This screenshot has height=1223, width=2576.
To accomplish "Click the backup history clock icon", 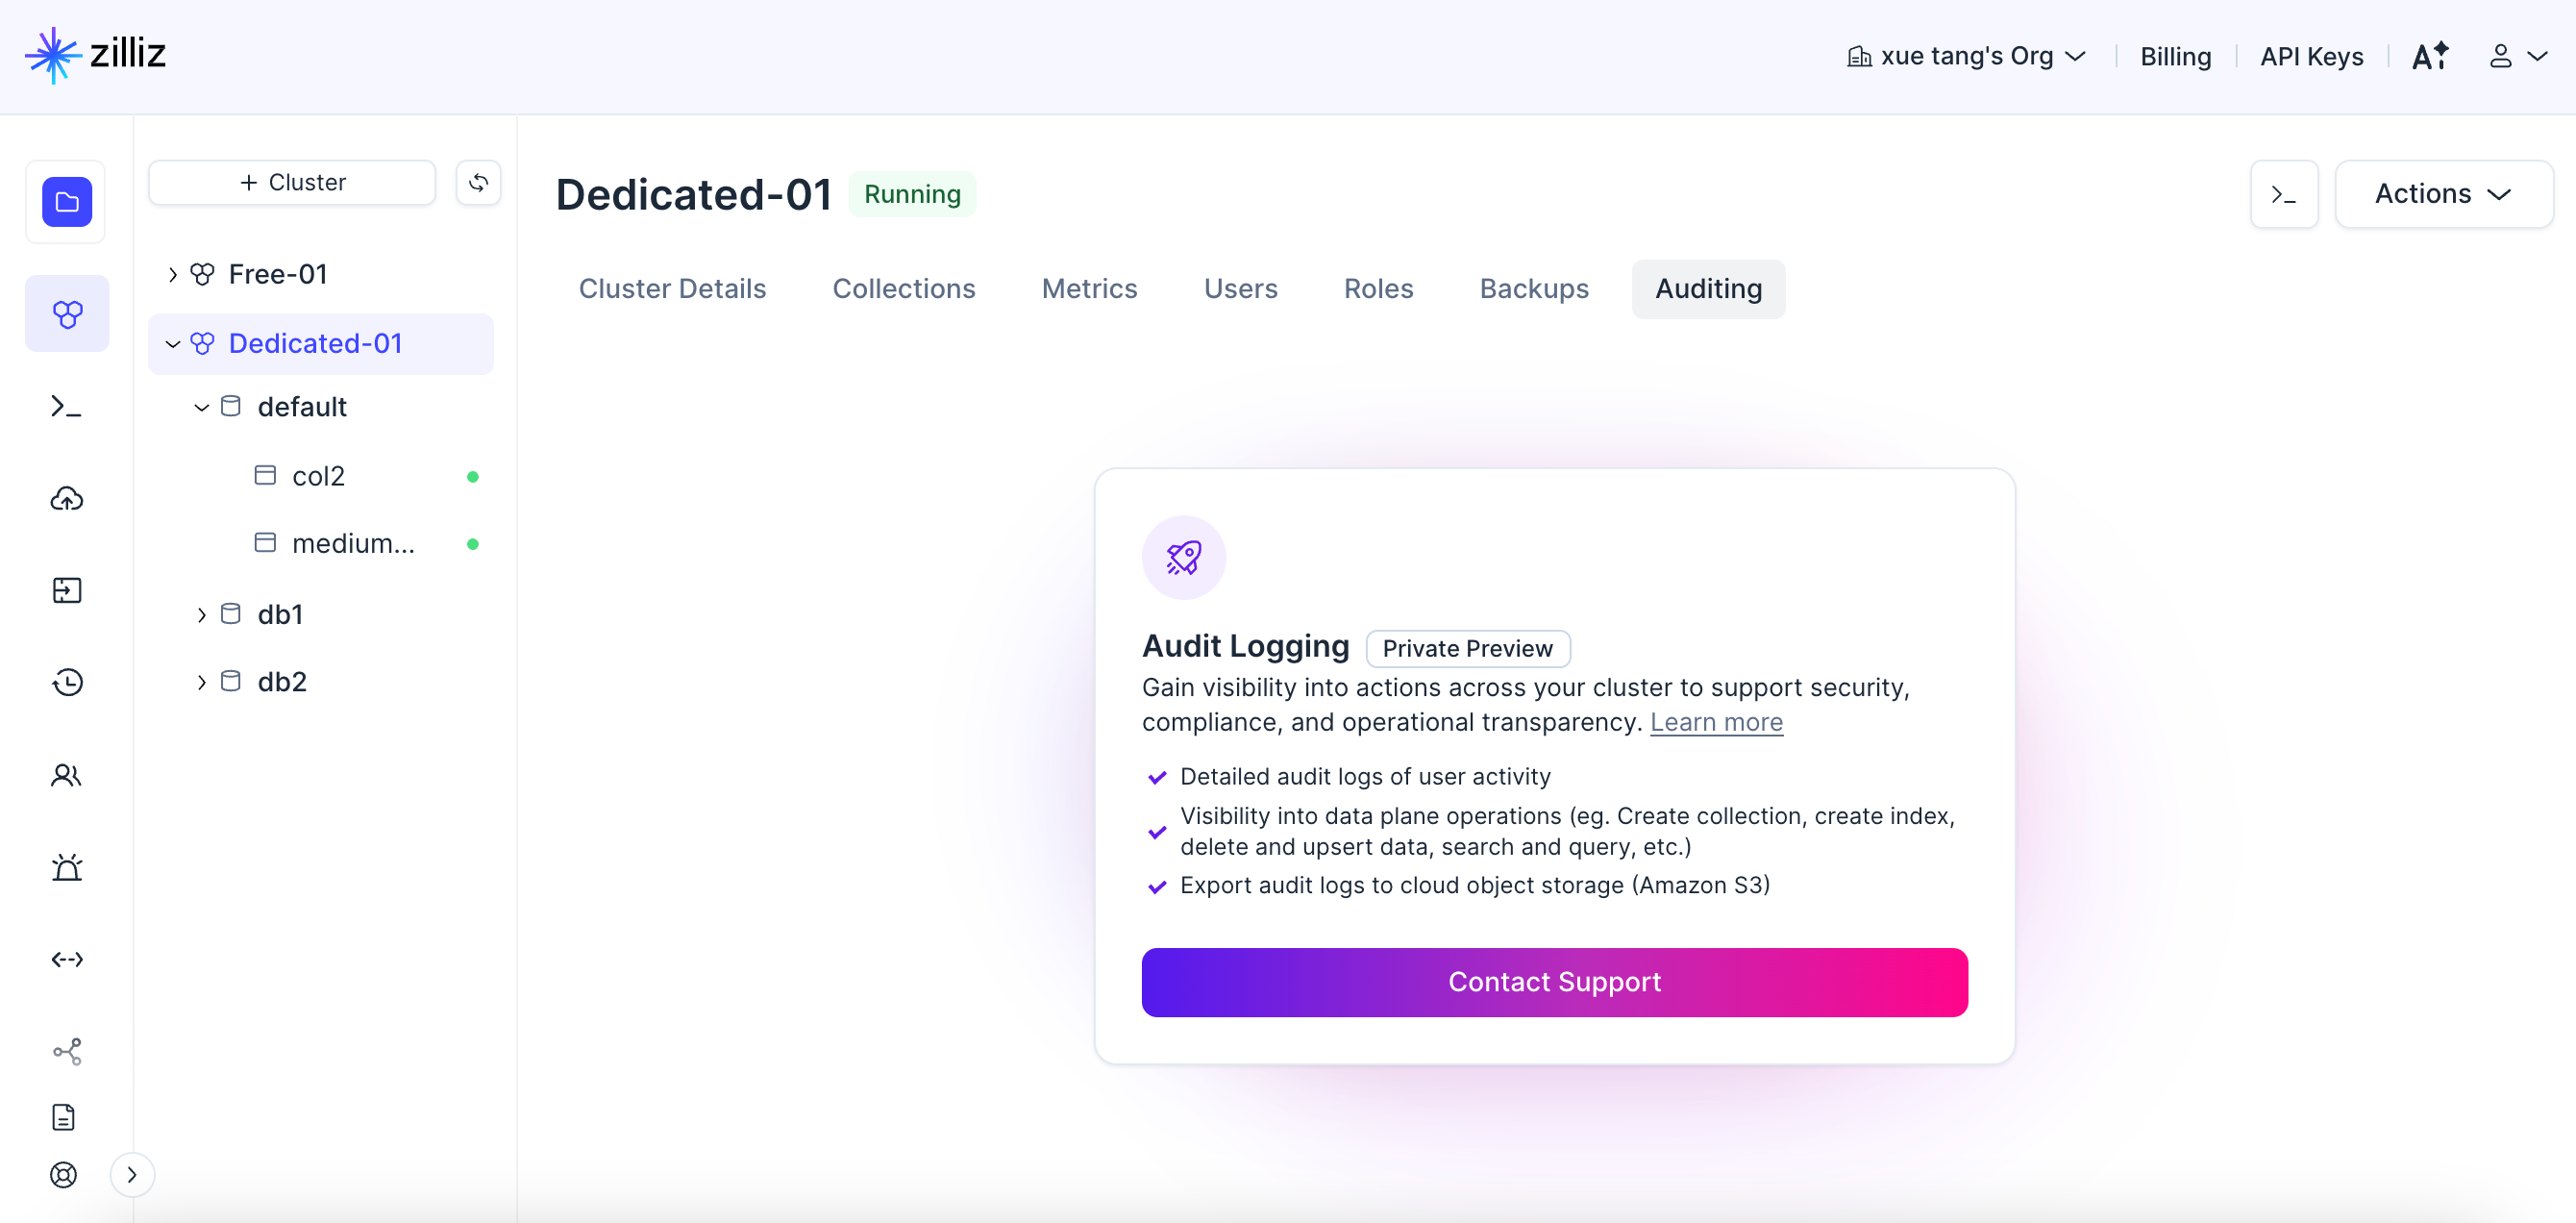I will coord(67,682).
